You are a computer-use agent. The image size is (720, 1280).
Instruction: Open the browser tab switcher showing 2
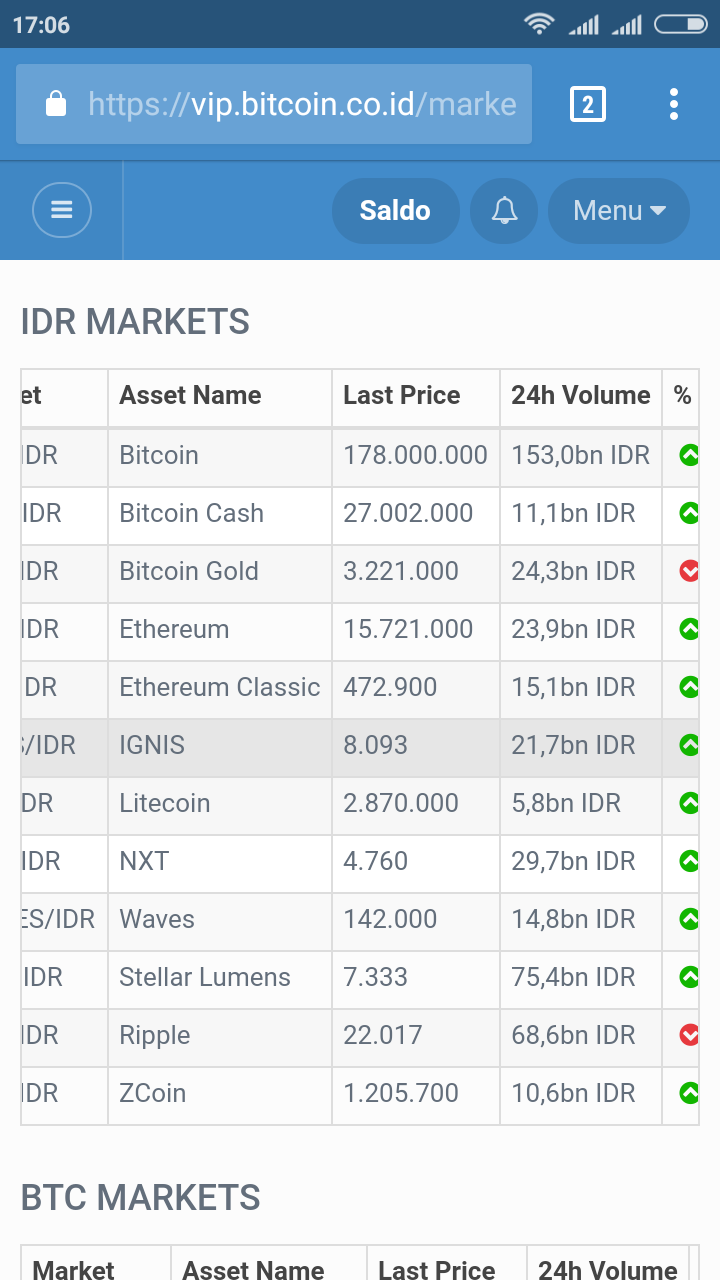(x=587, y=104)
